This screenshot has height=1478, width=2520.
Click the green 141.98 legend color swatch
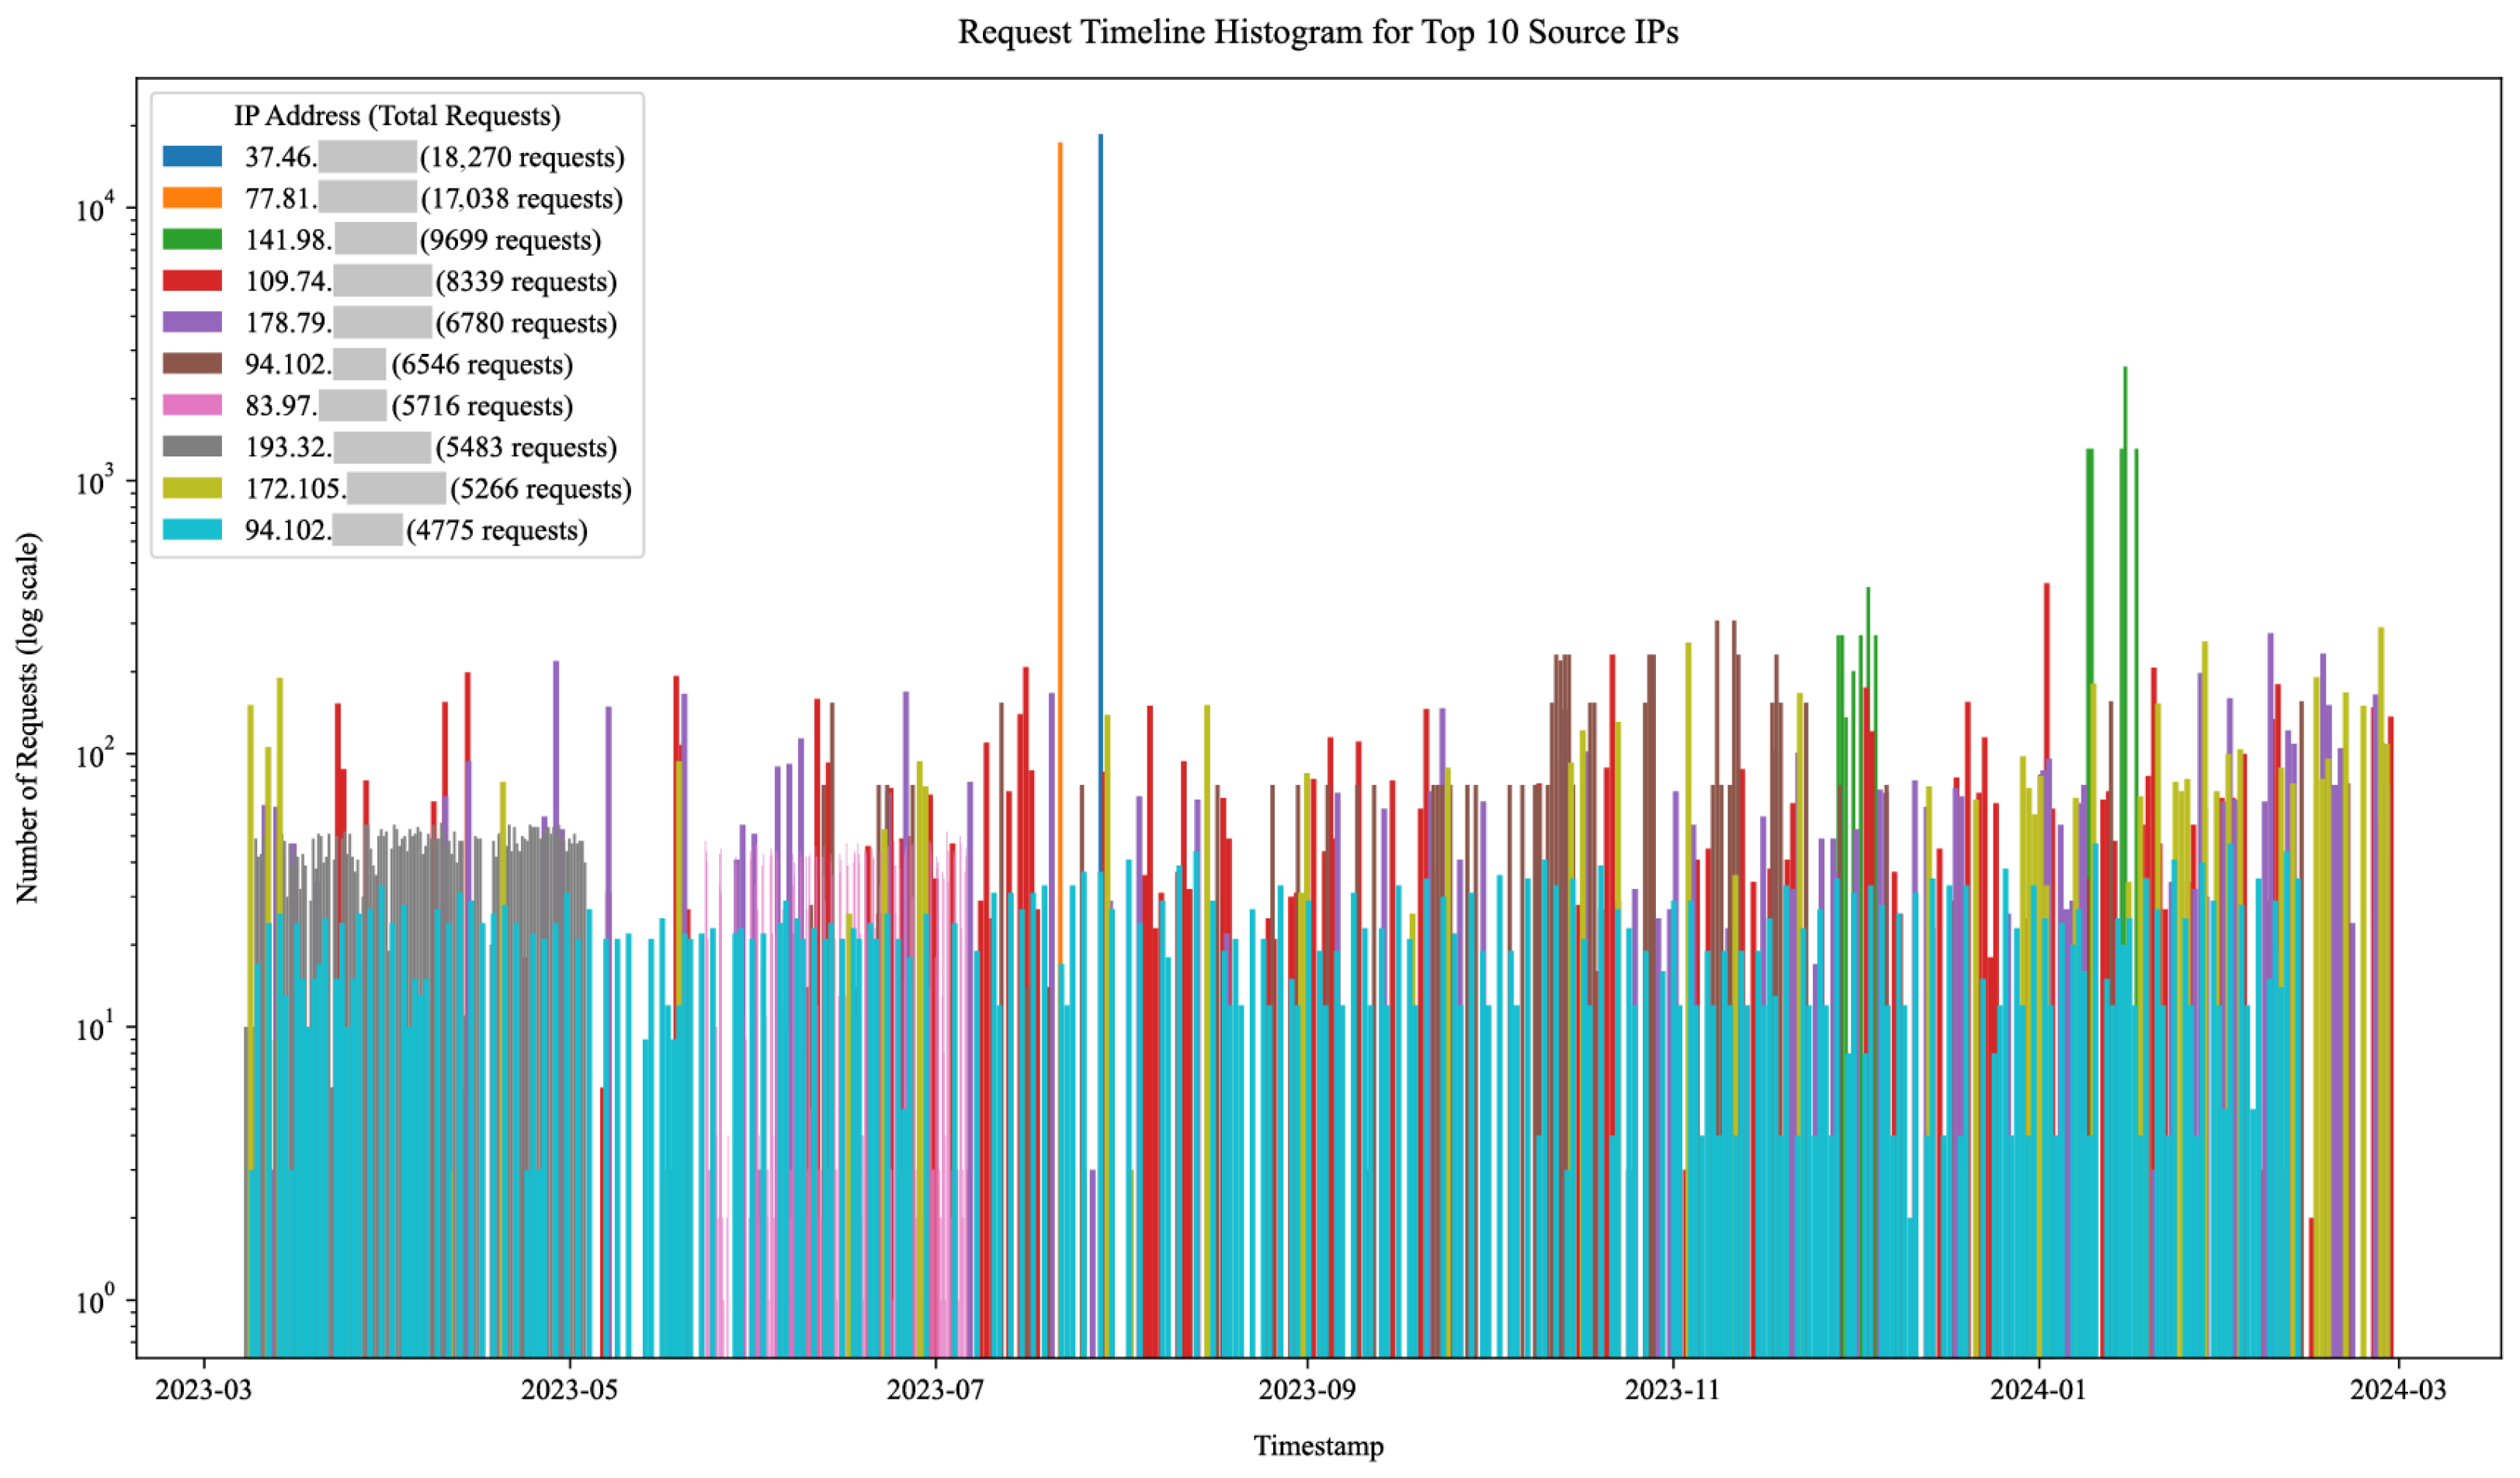[x=192, y=239]
